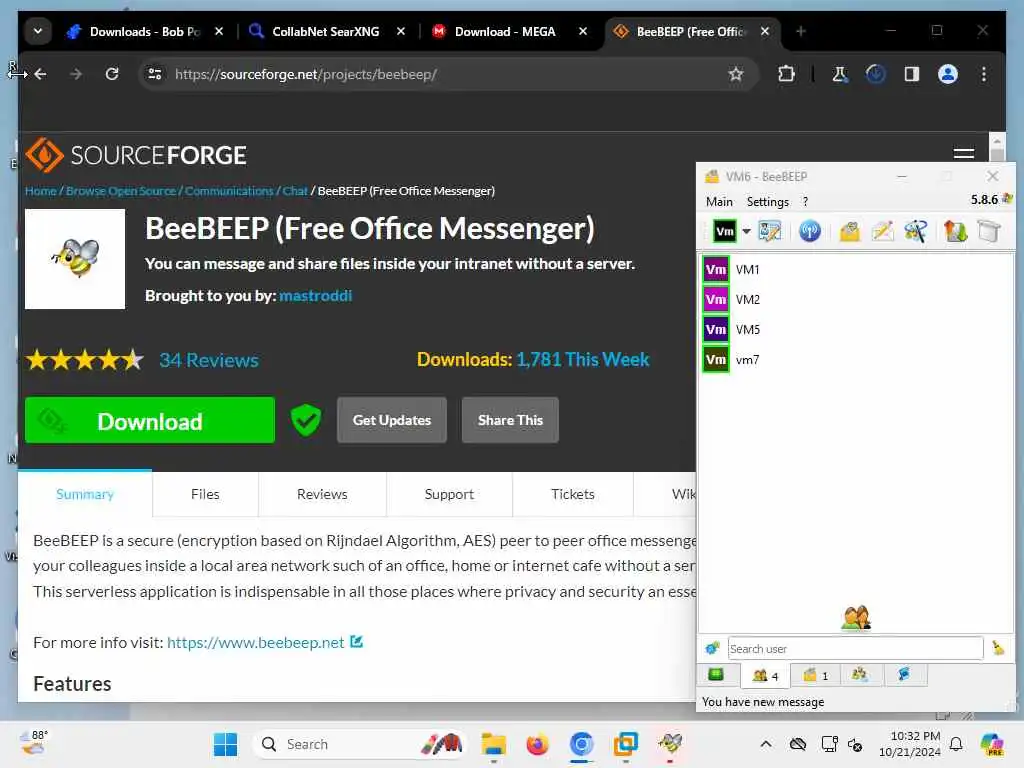Image resolution: width=1024 pixels, height=768 pixels.
Task: Click the green security shield checkmark icon
Action: [x=306, y=420]
